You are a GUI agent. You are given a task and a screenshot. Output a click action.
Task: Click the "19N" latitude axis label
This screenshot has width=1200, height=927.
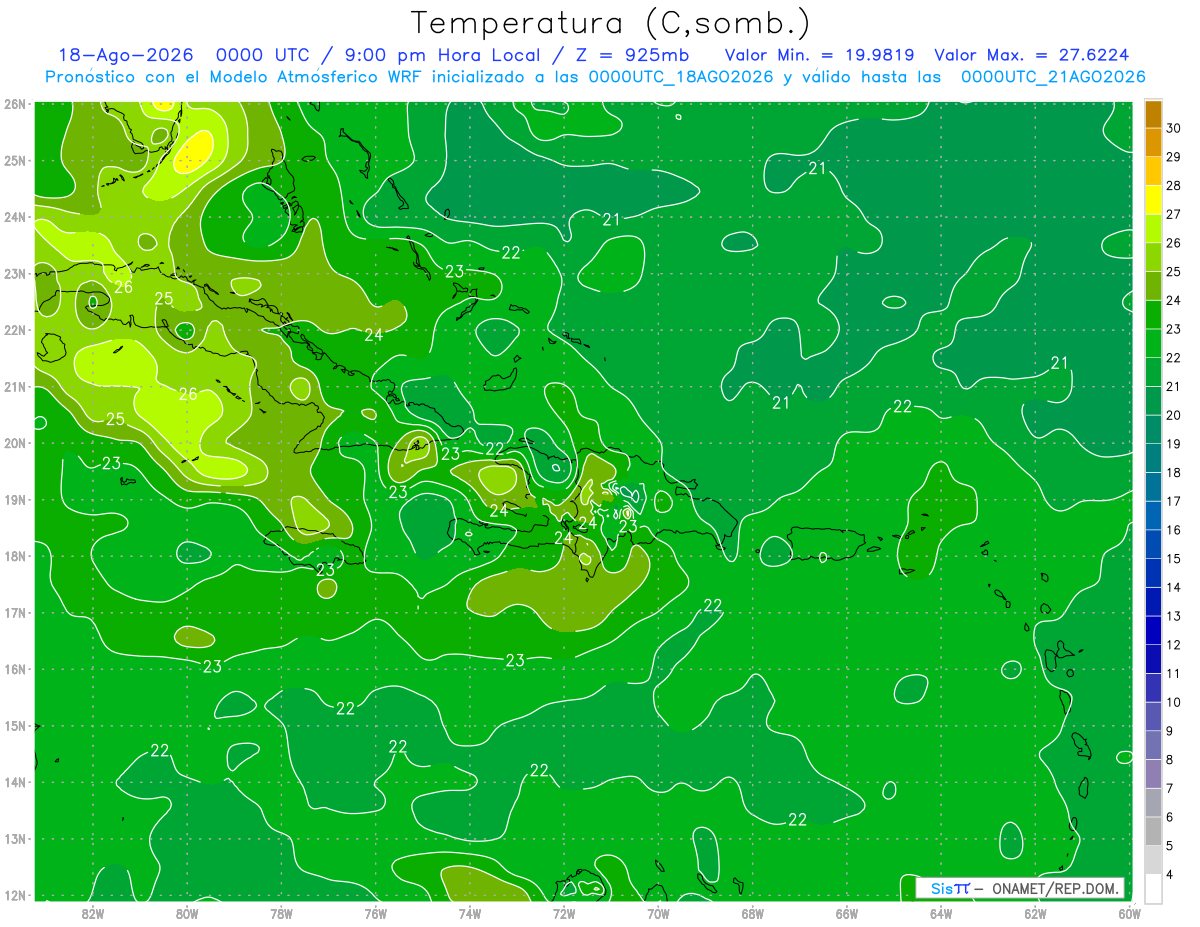click(x=15, y=499)
